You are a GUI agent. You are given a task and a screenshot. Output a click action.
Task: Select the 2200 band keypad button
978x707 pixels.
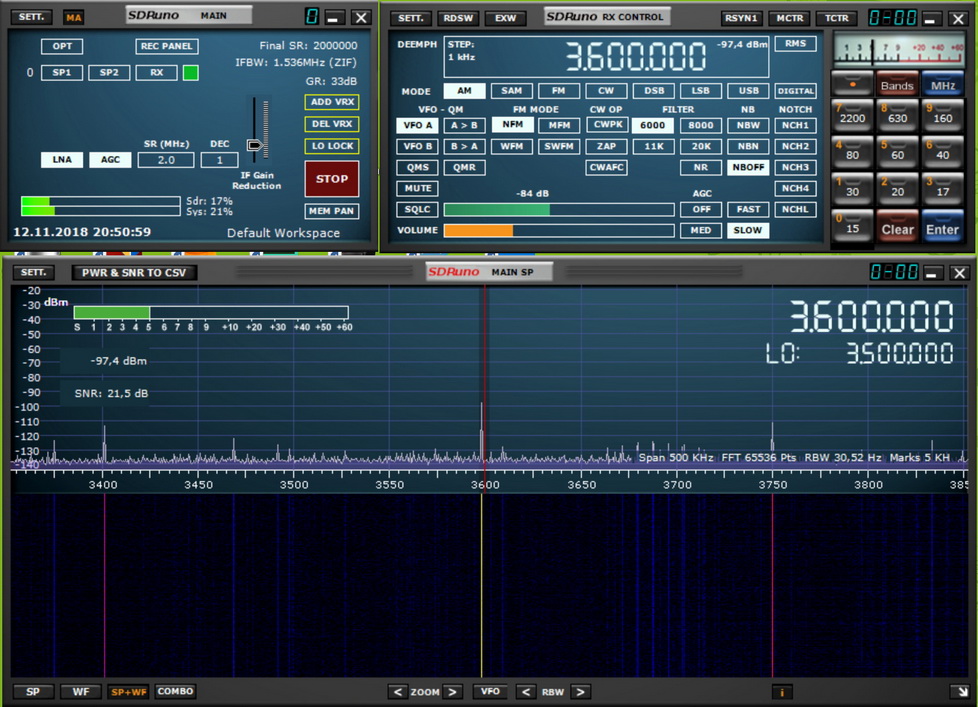pos(852,115)
